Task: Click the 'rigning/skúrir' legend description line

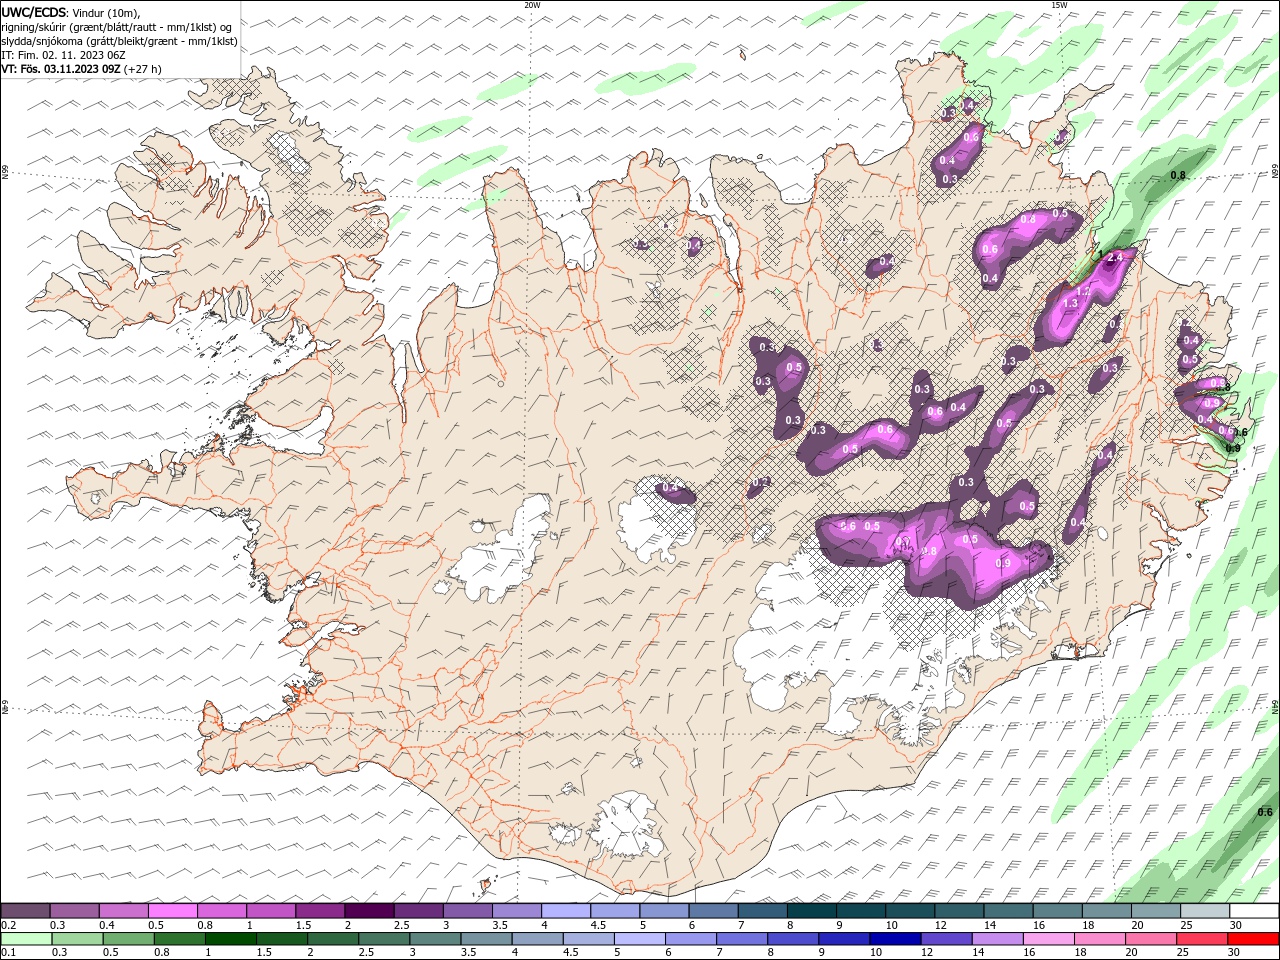Action: 116,27
